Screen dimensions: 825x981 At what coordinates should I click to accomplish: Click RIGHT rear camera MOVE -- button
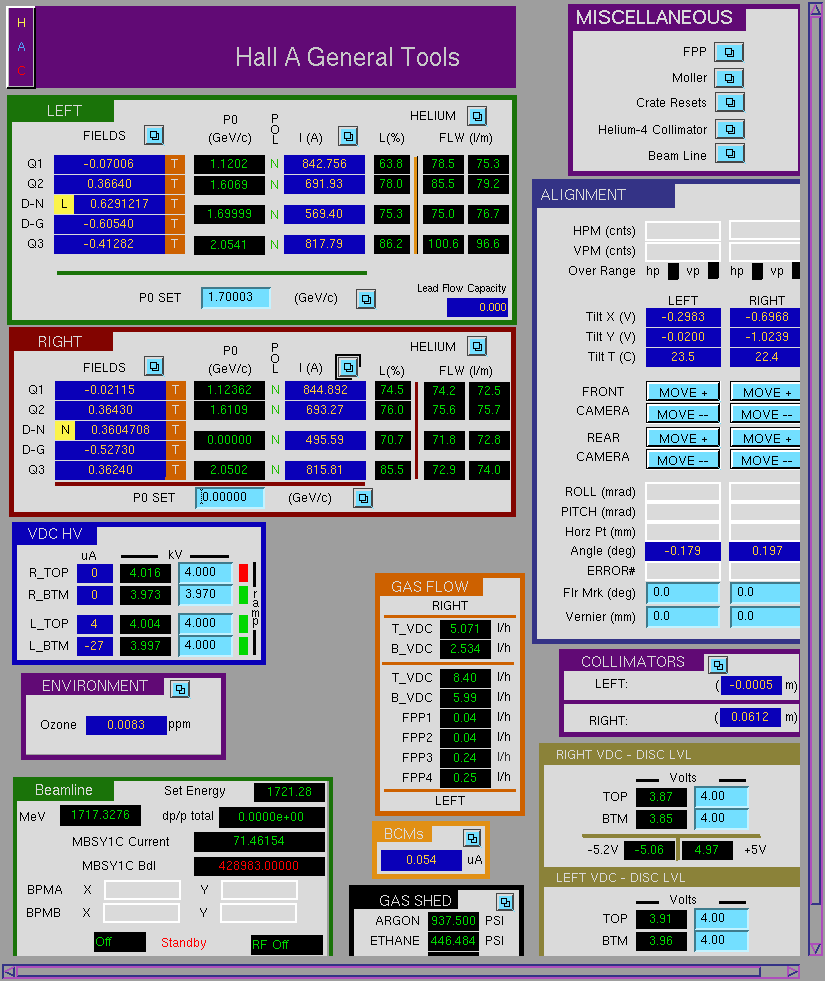(x=765, y=460)
